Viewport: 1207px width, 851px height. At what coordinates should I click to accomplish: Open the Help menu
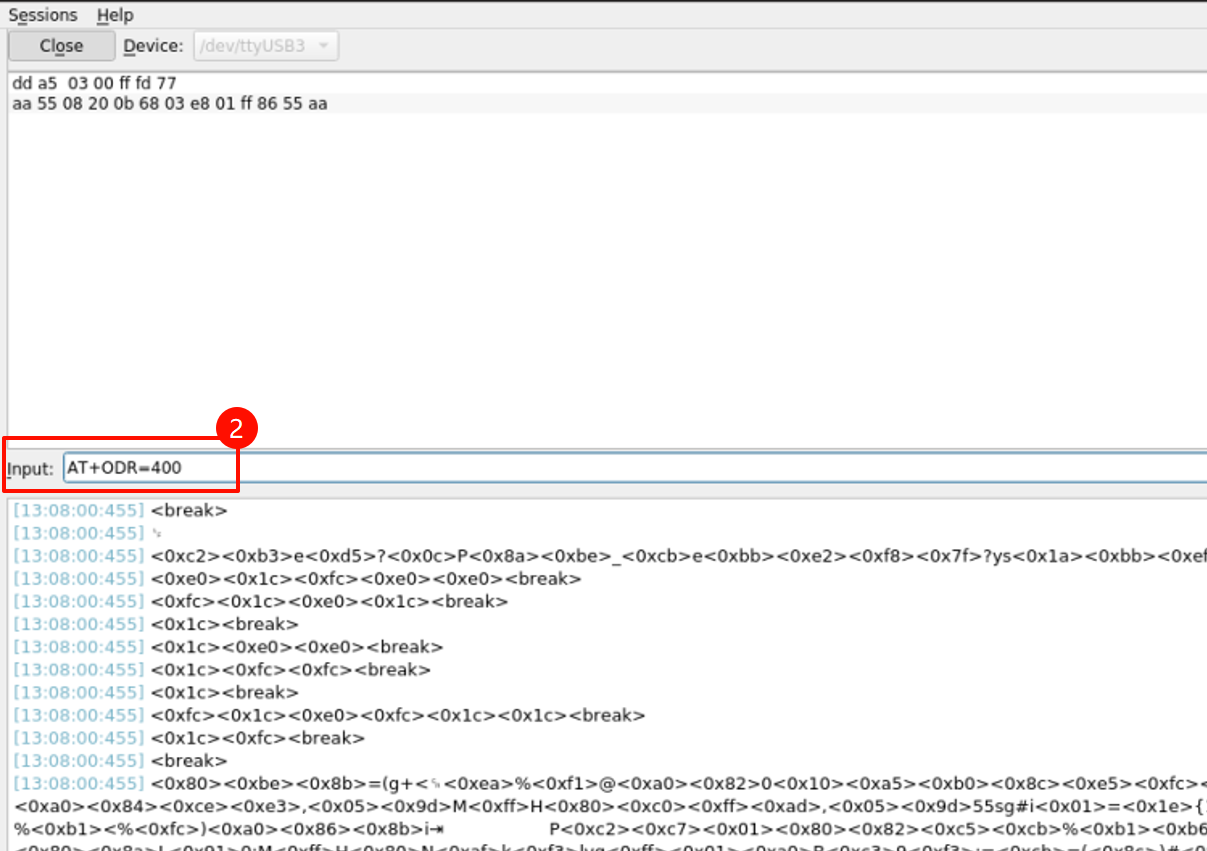pos(115,15)
